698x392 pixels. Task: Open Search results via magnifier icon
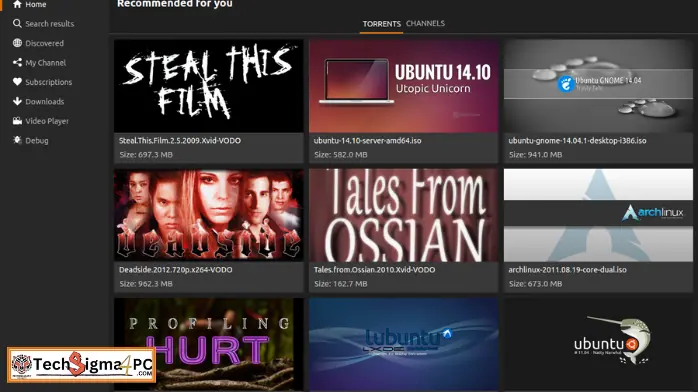[x=17, y=24]
